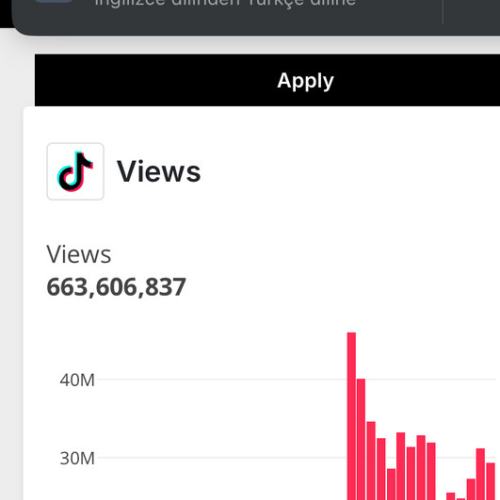Viewport: 500px width, 500px height.
Task: Click the short fifth bar from left
Action: pos(391,484)
